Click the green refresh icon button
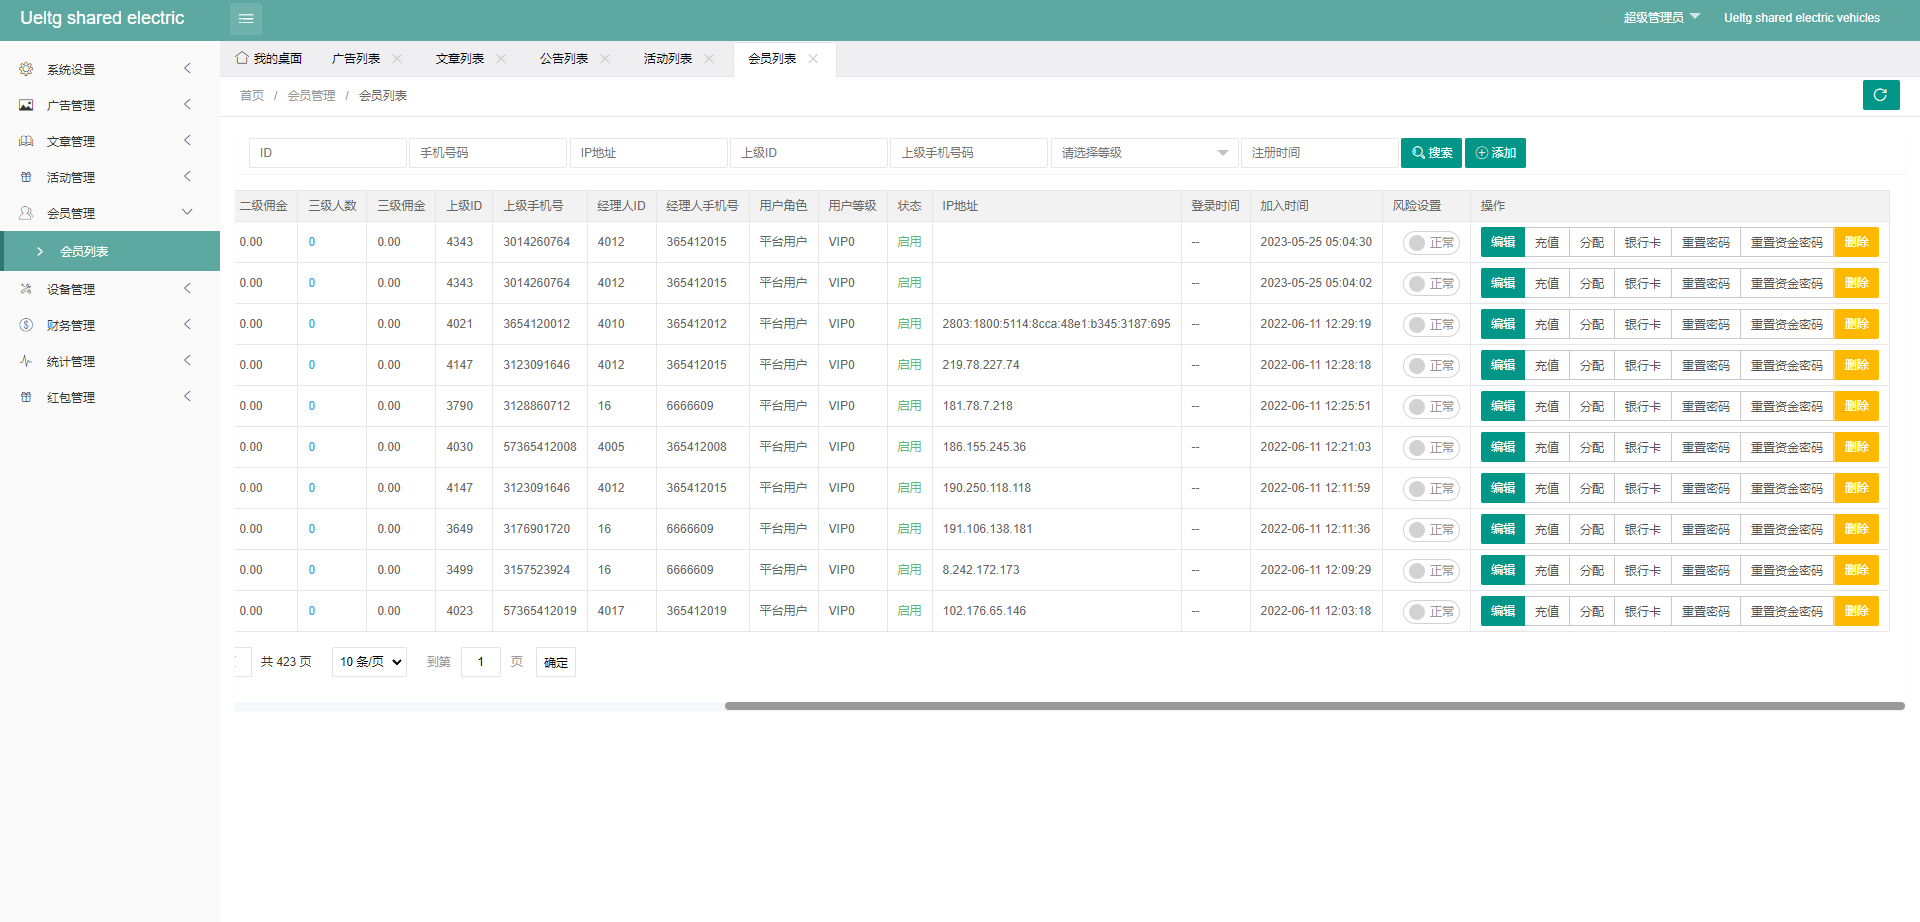 [1880, 95]
